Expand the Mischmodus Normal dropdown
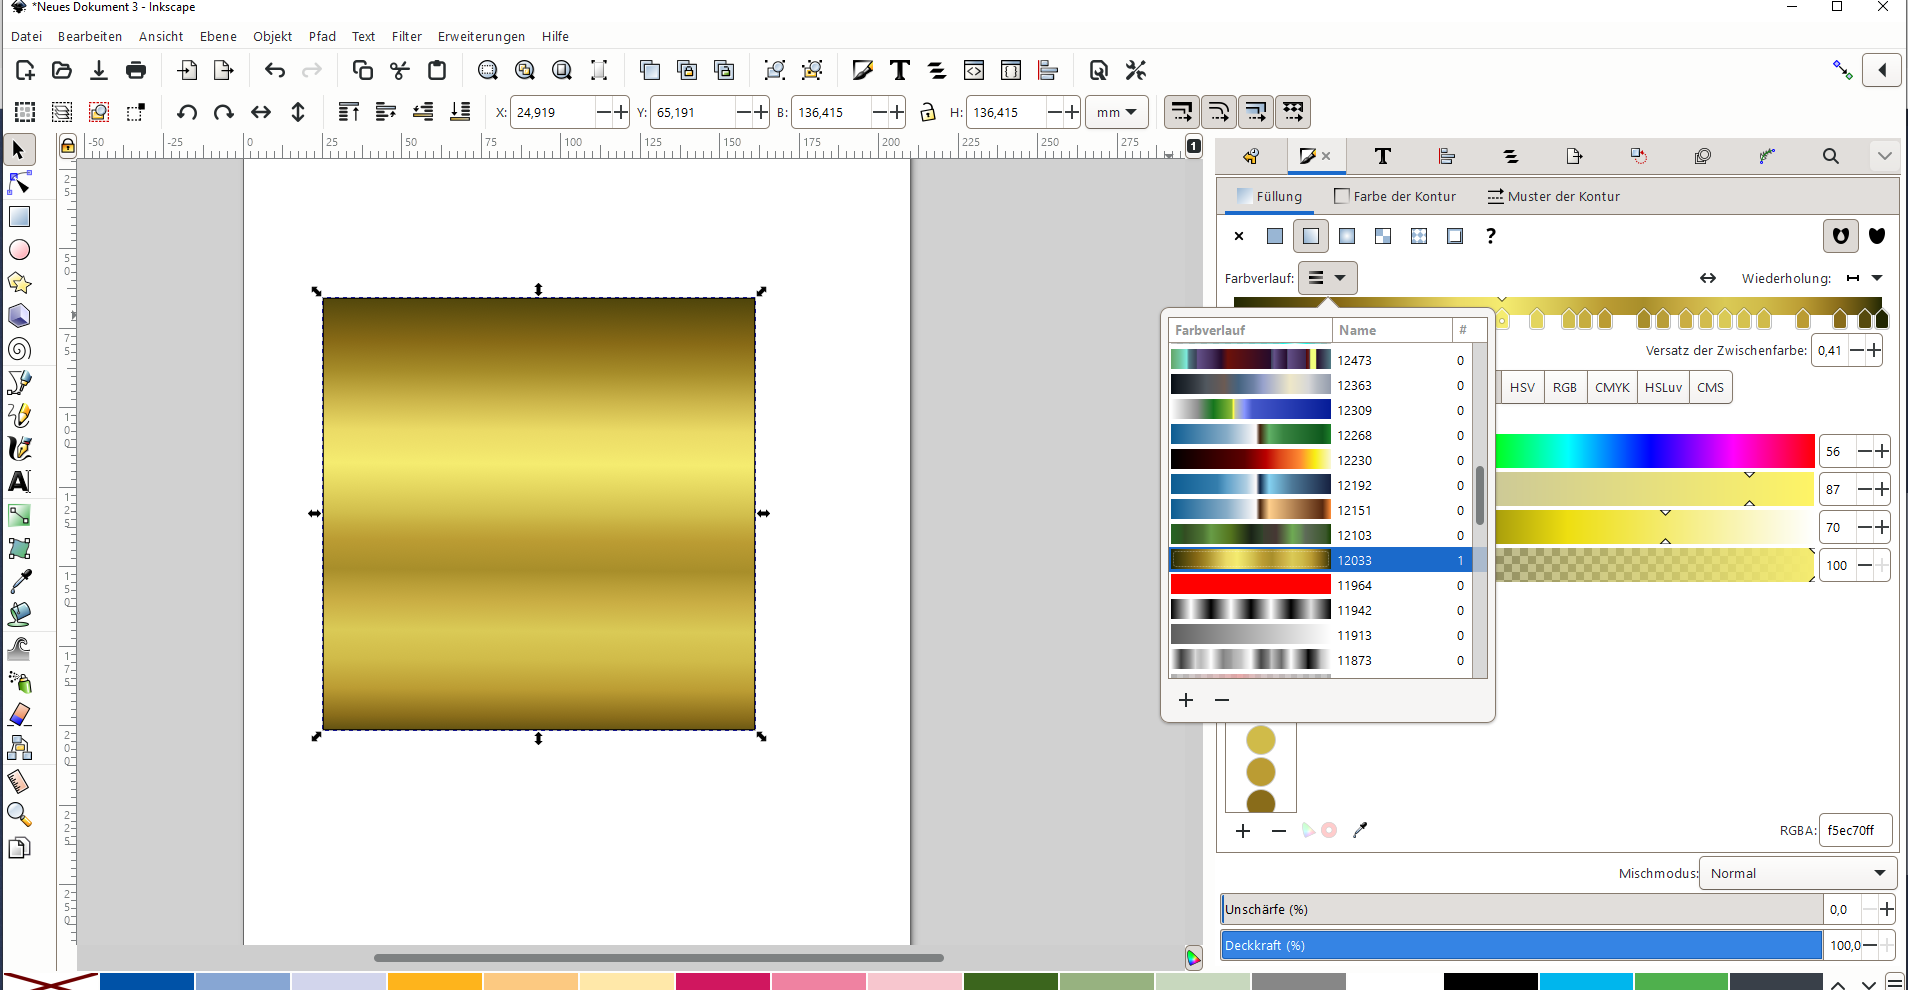The width and height of the screenshot is (1908, 990). [1797, 873]
